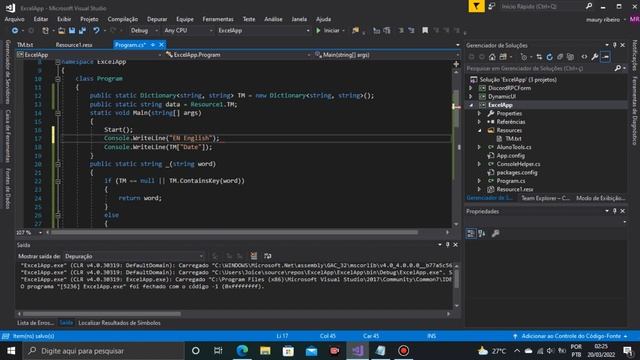Toggle word wrap in the output panel
The height and width of the screenshot is (360, 640).
coord(267,256)
